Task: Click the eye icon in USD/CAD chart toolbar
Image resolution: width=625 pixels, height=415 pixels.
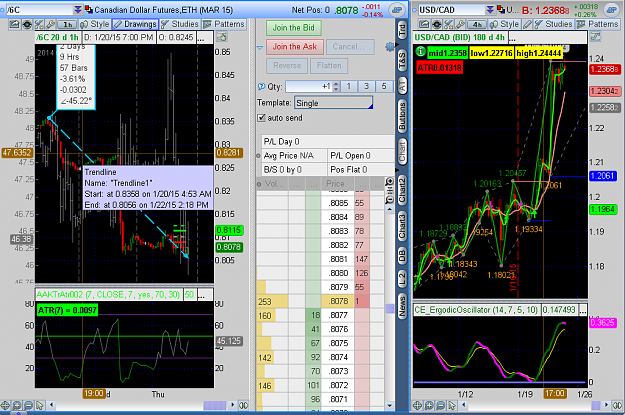Action: (x=436, y=24)
